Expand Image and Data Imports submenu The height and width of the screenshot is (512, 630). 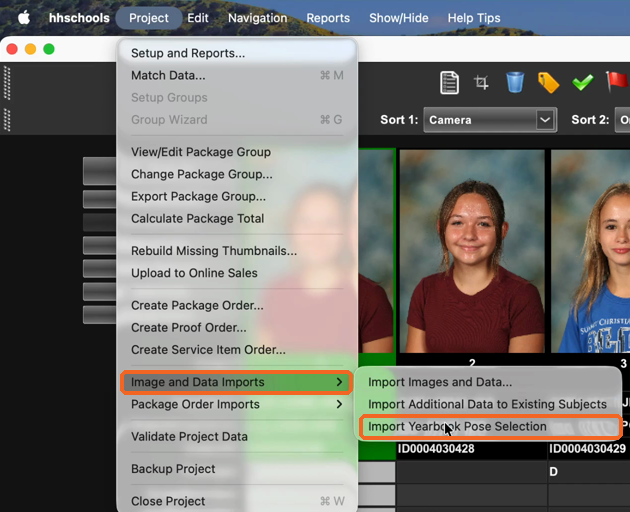tap(237, 382)
